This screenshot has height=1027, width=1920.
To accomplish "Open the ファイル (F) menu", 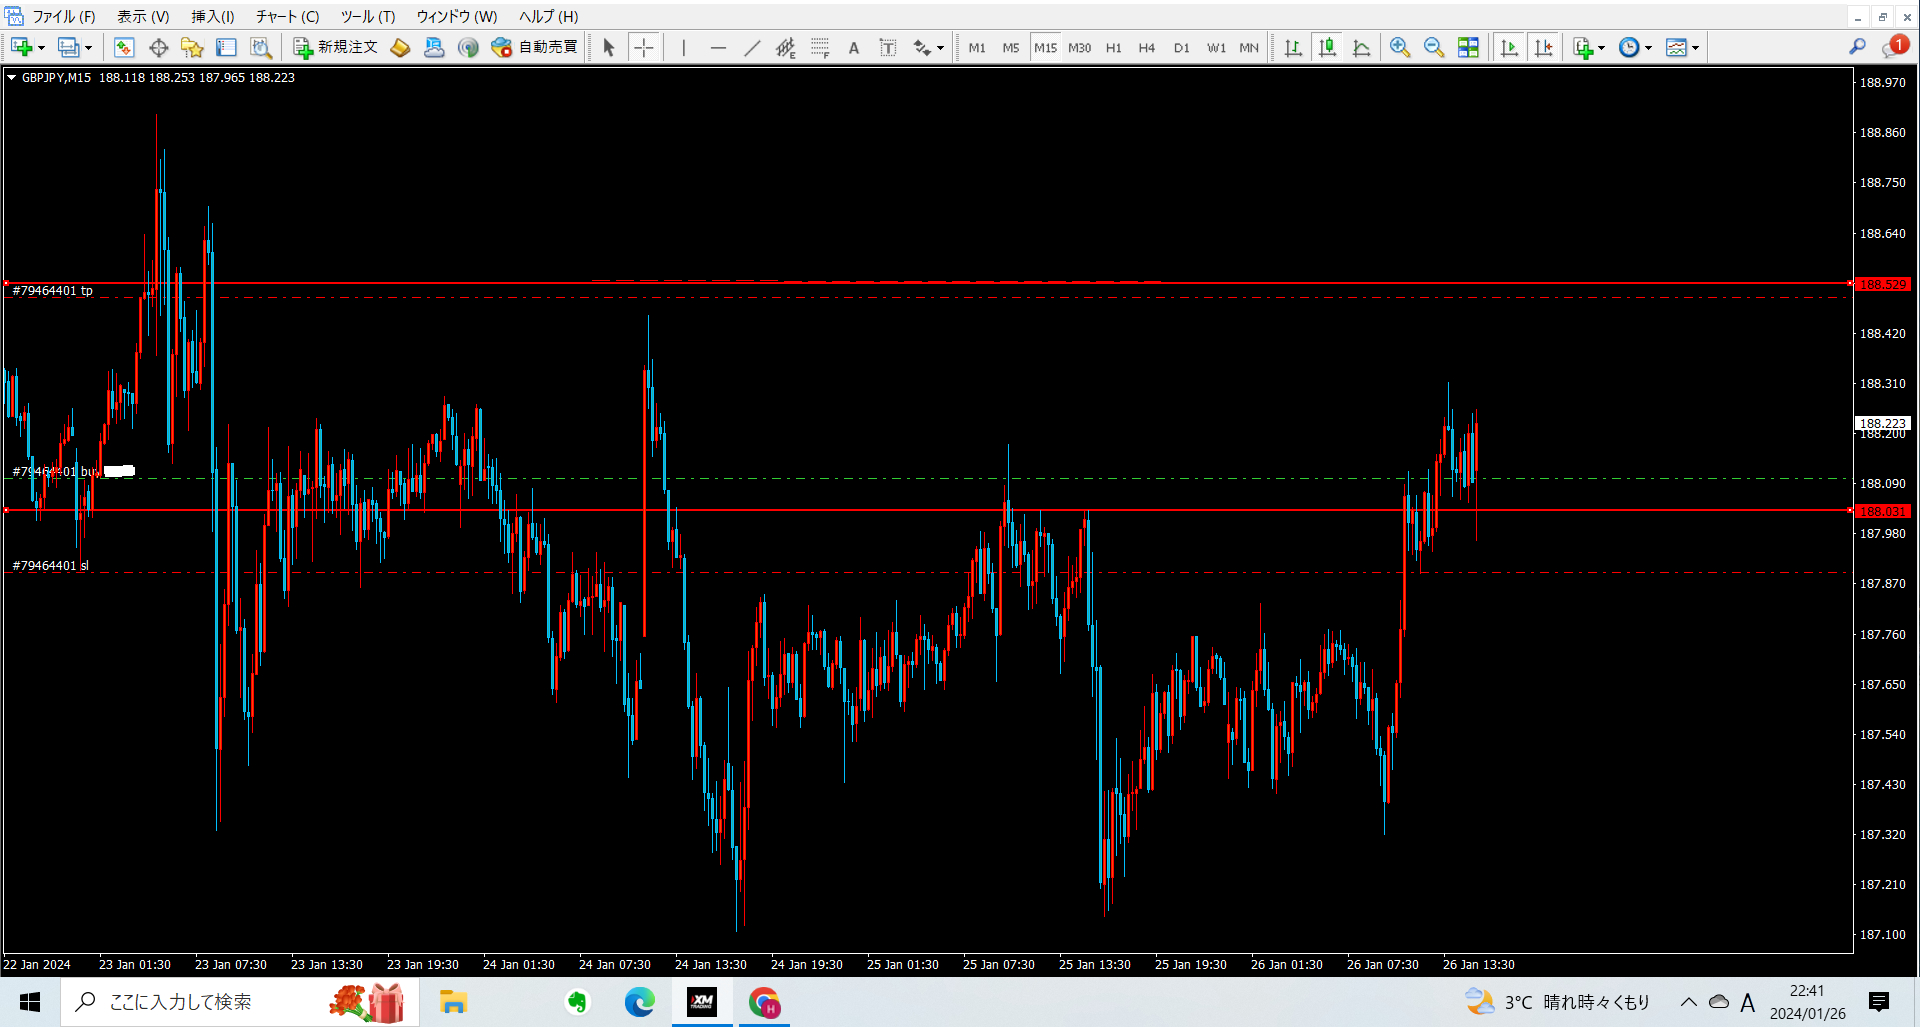I will (64, 16).
